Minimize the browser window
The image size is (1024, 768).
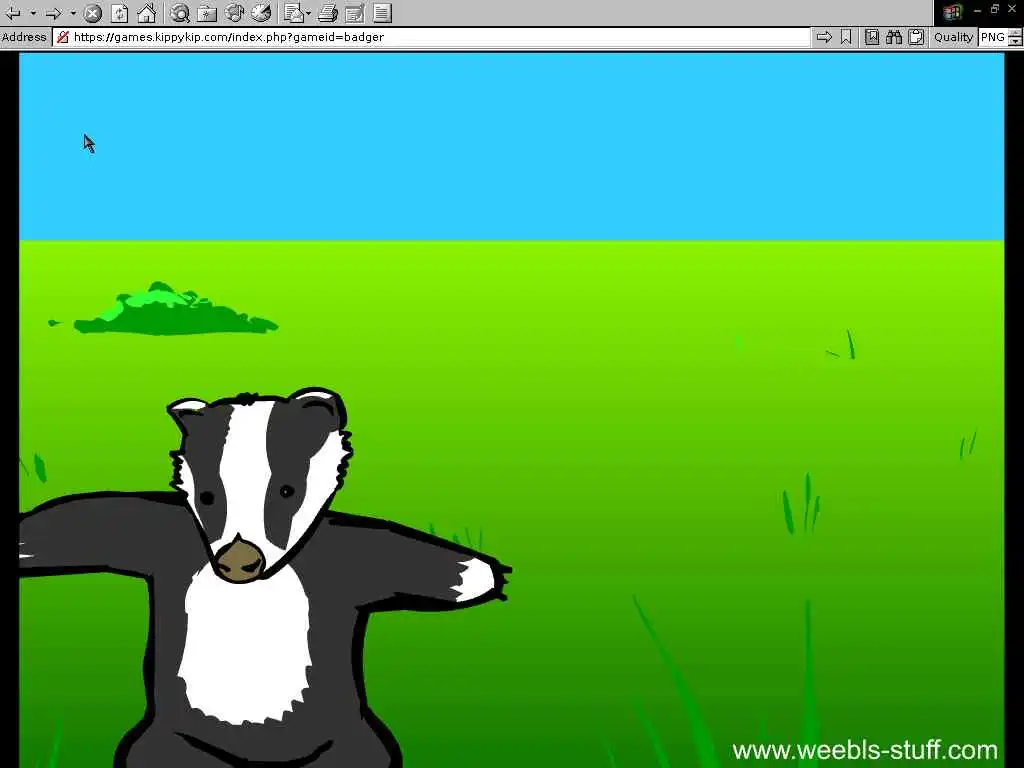[x=977, y=10]
